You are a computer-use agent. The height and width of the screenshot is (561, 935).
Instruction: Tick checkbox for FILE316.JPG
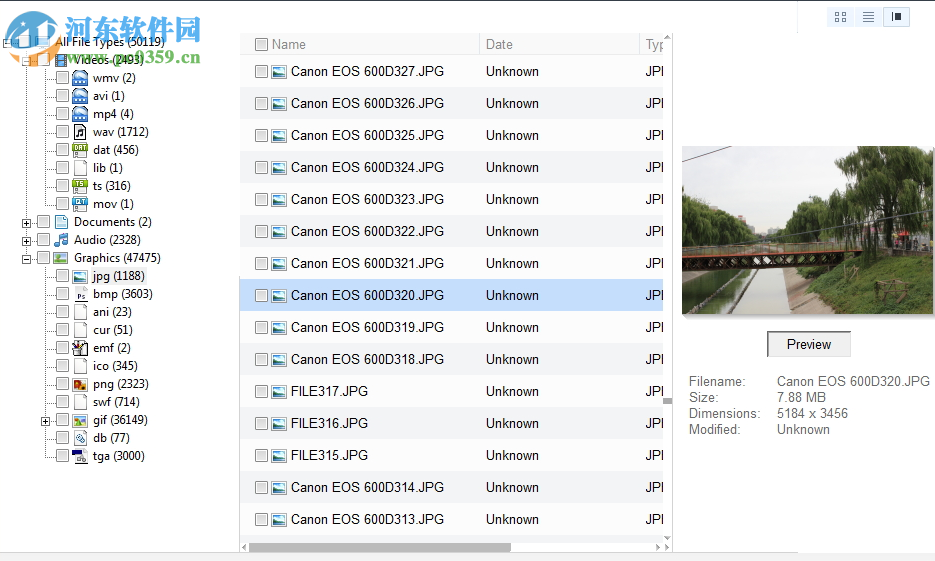261,424
